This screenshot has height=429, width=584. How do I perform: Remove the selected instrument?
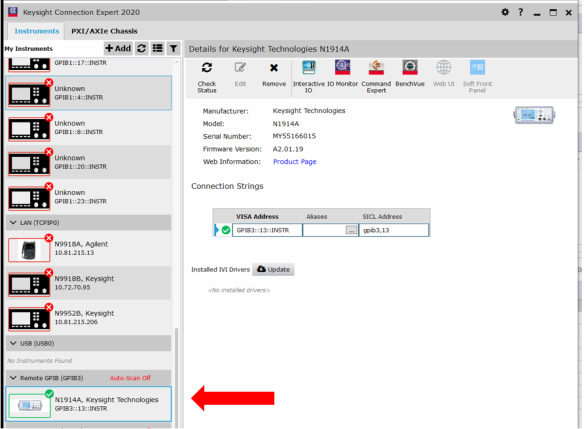coord(274,74)
